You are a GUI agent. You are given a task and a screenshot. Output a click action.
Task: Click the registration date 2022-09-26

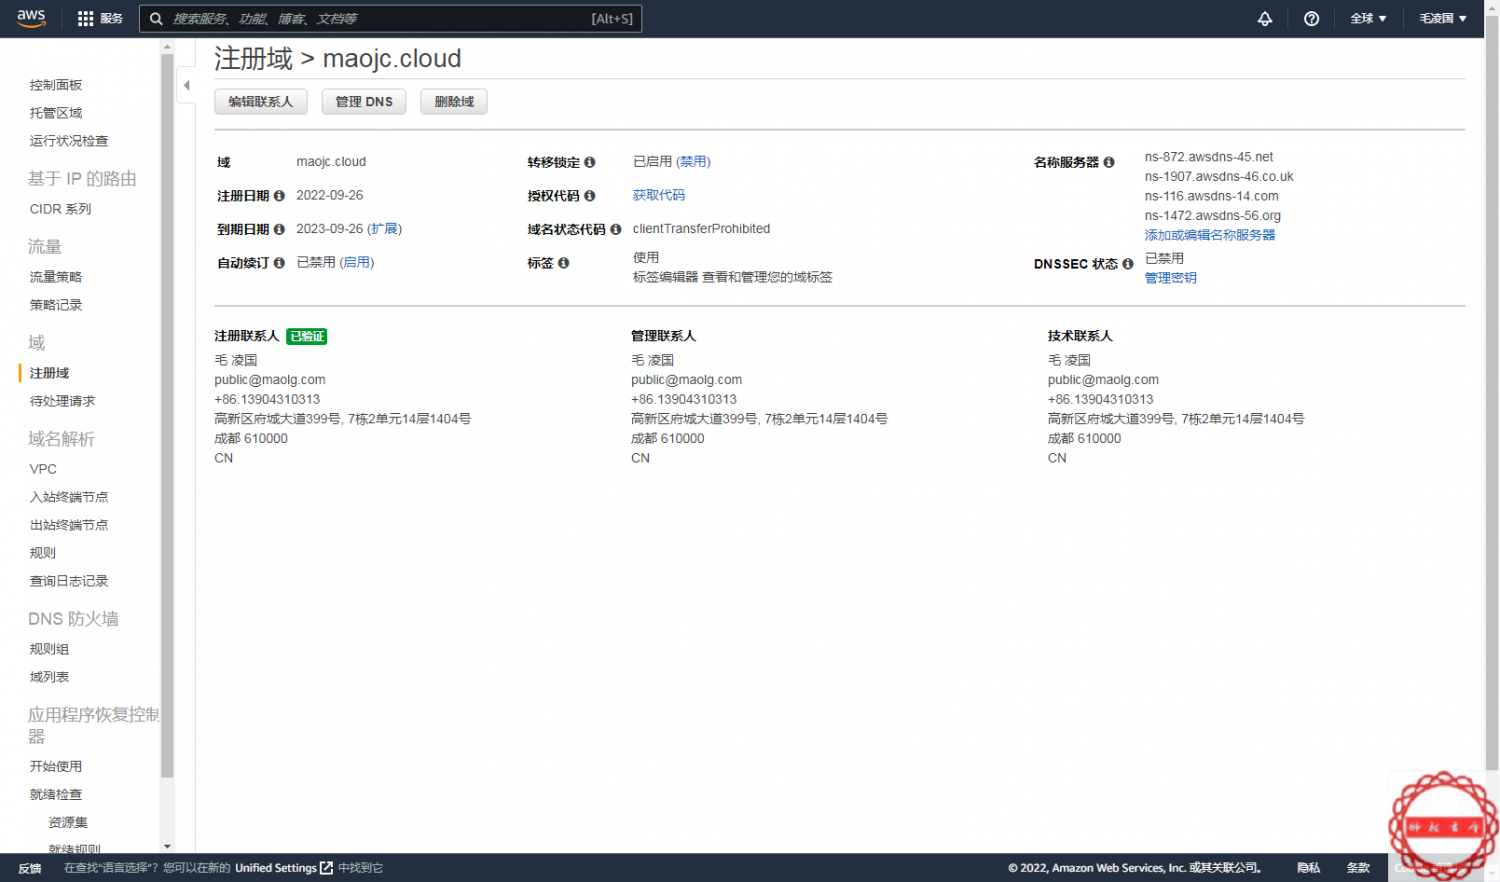(x=330, y=195)
